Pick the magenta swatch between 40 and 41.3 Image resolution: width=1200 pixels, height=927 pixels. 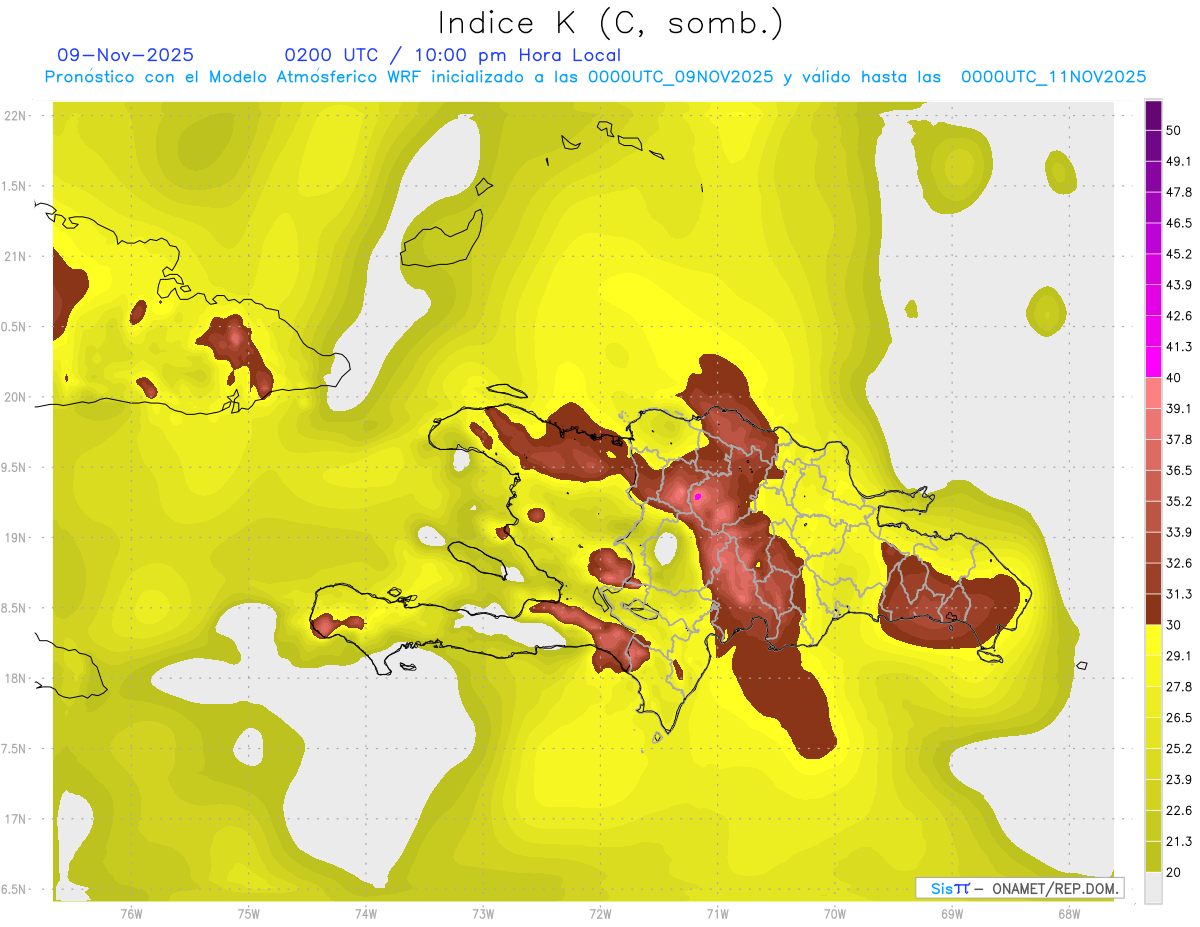1153,362
